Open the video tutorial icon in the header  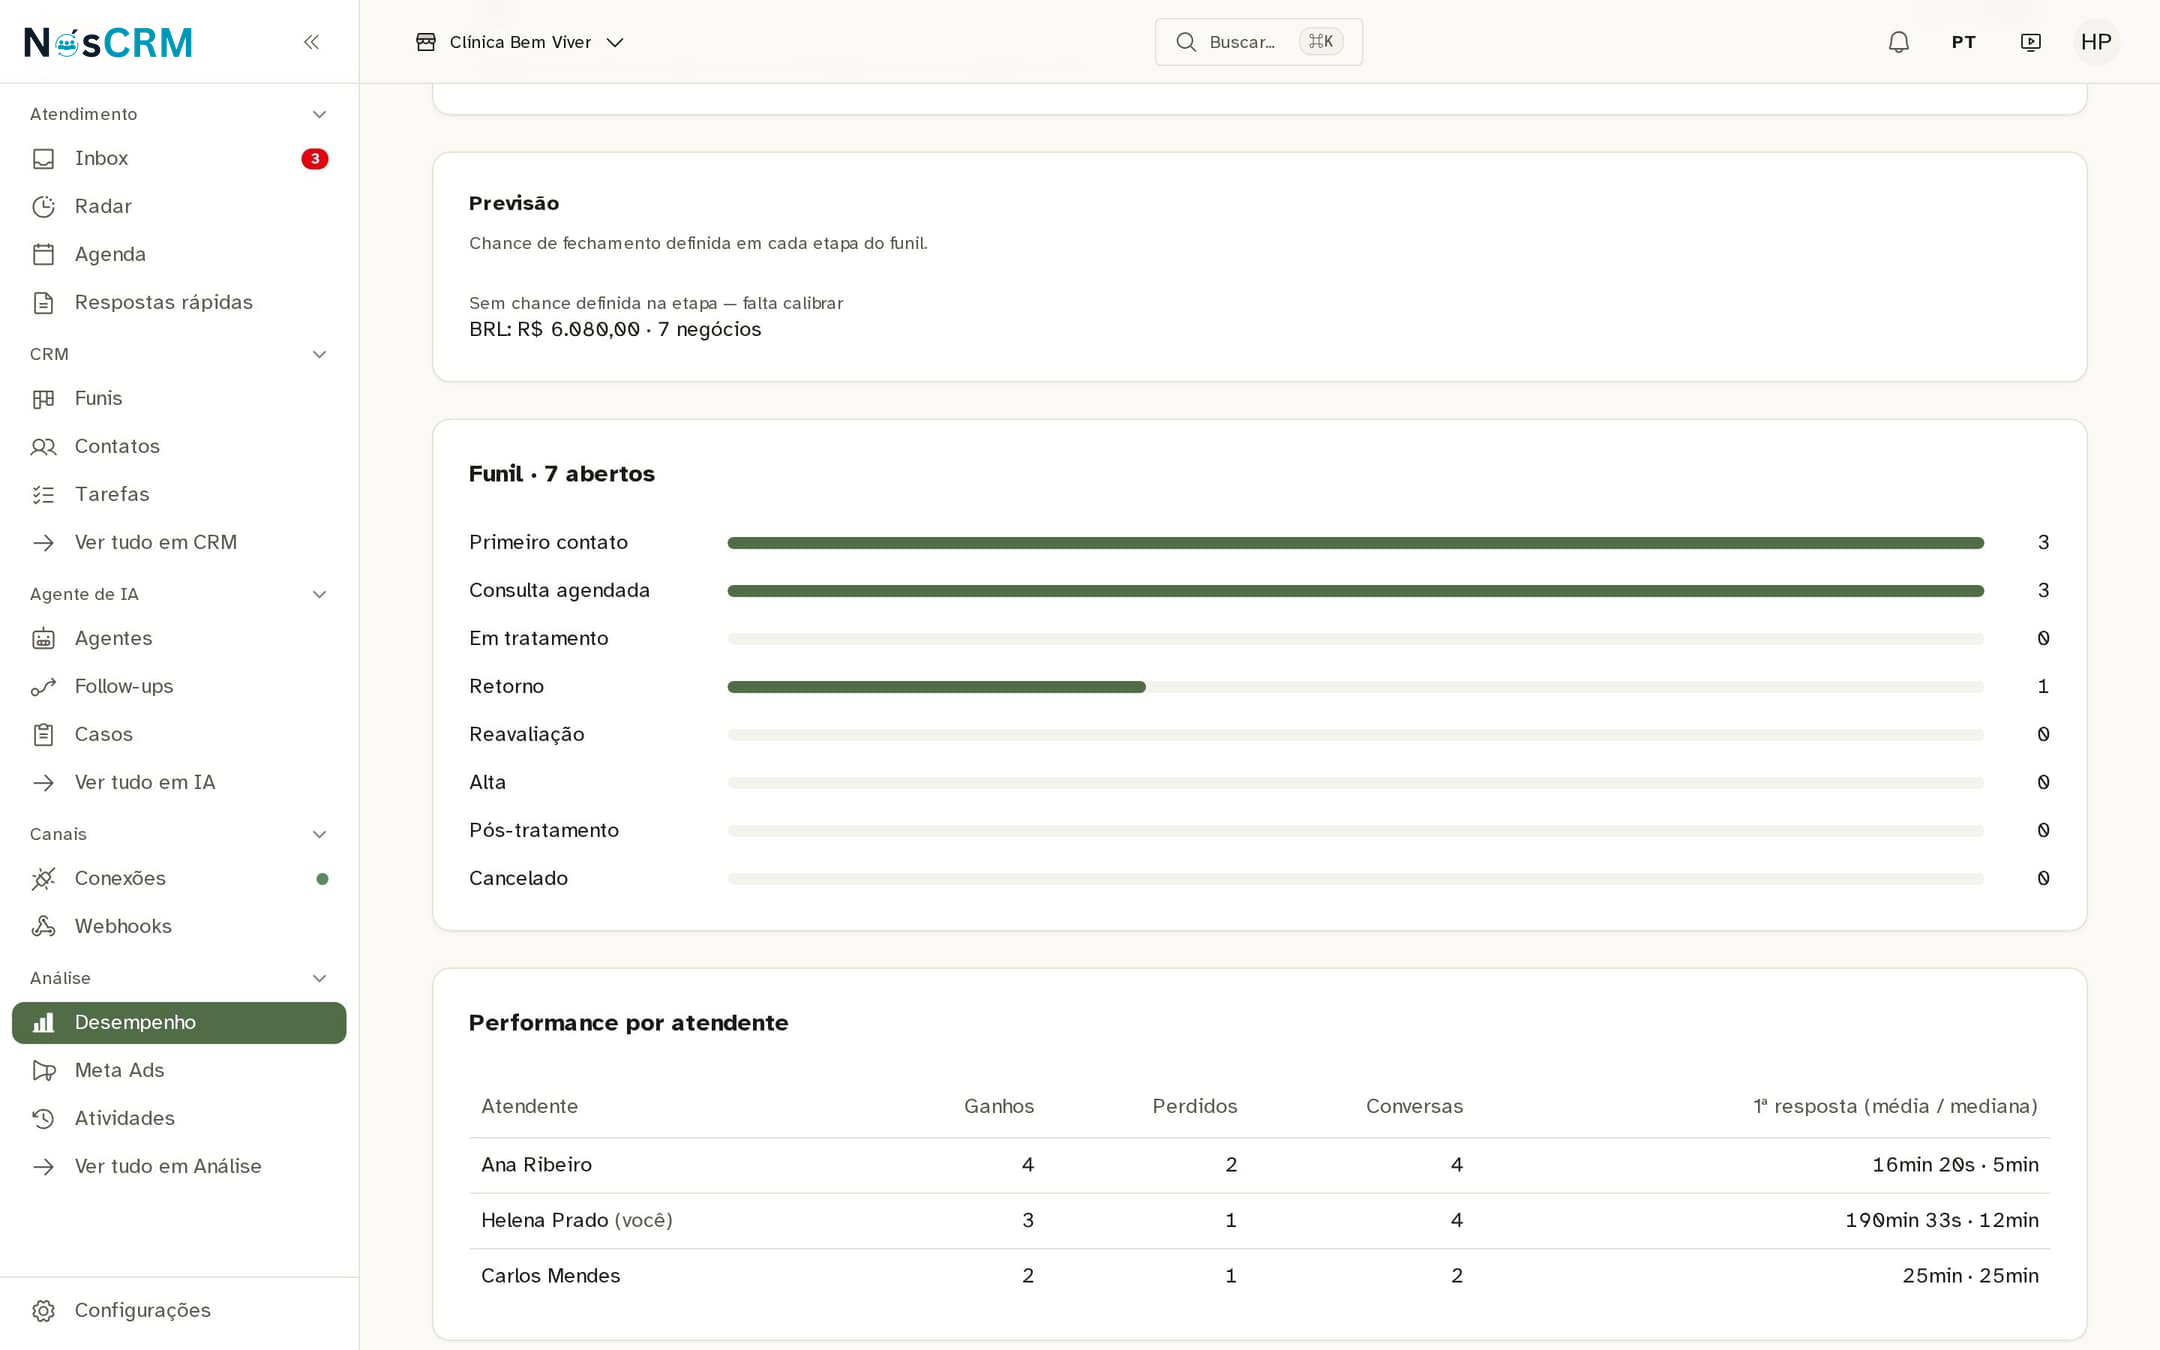point(2030,42)
